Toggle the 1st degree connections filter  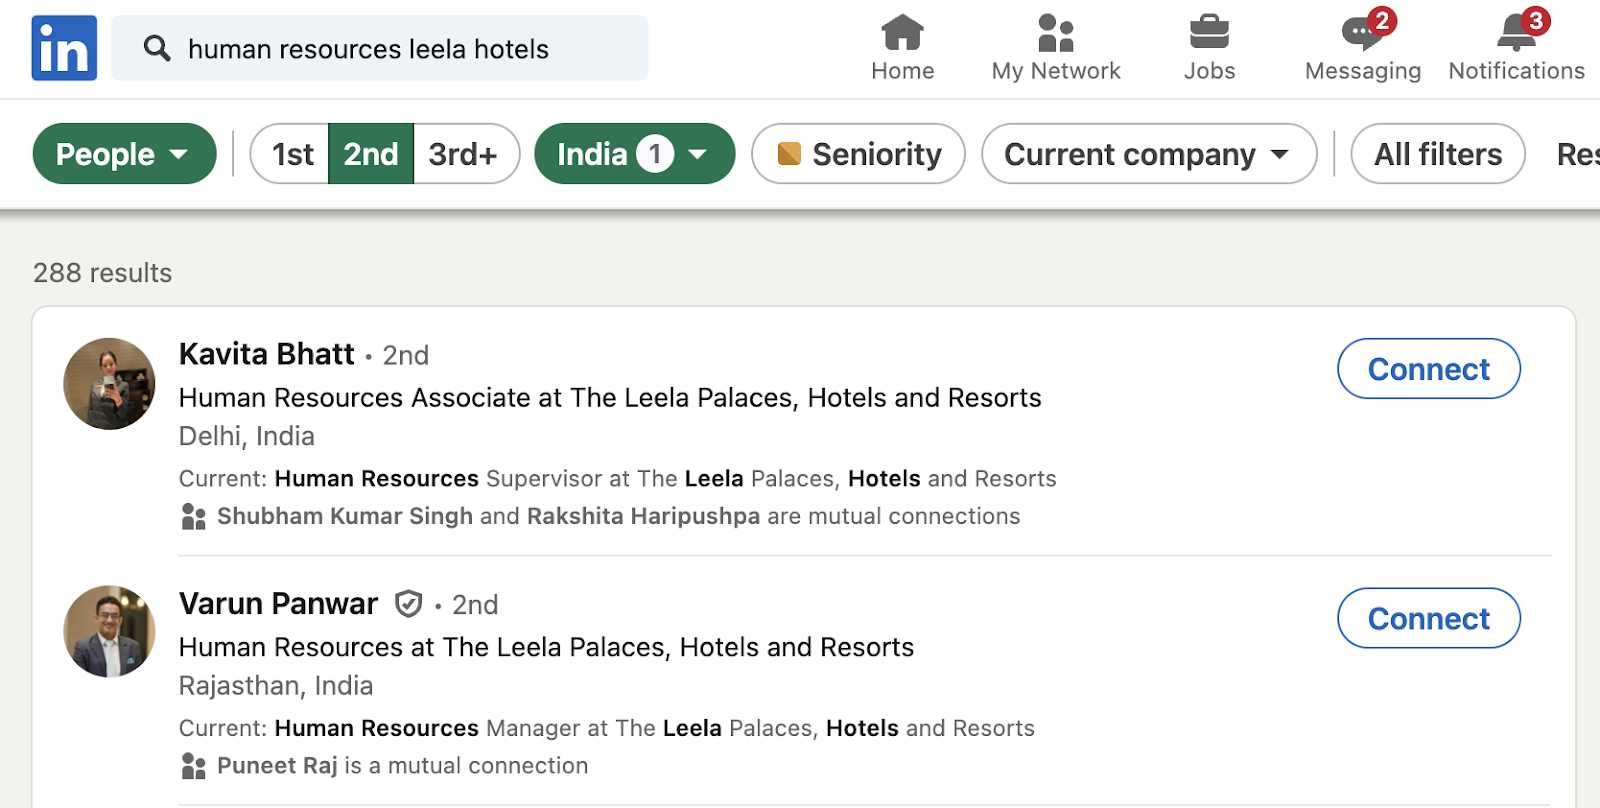[291, 154]
